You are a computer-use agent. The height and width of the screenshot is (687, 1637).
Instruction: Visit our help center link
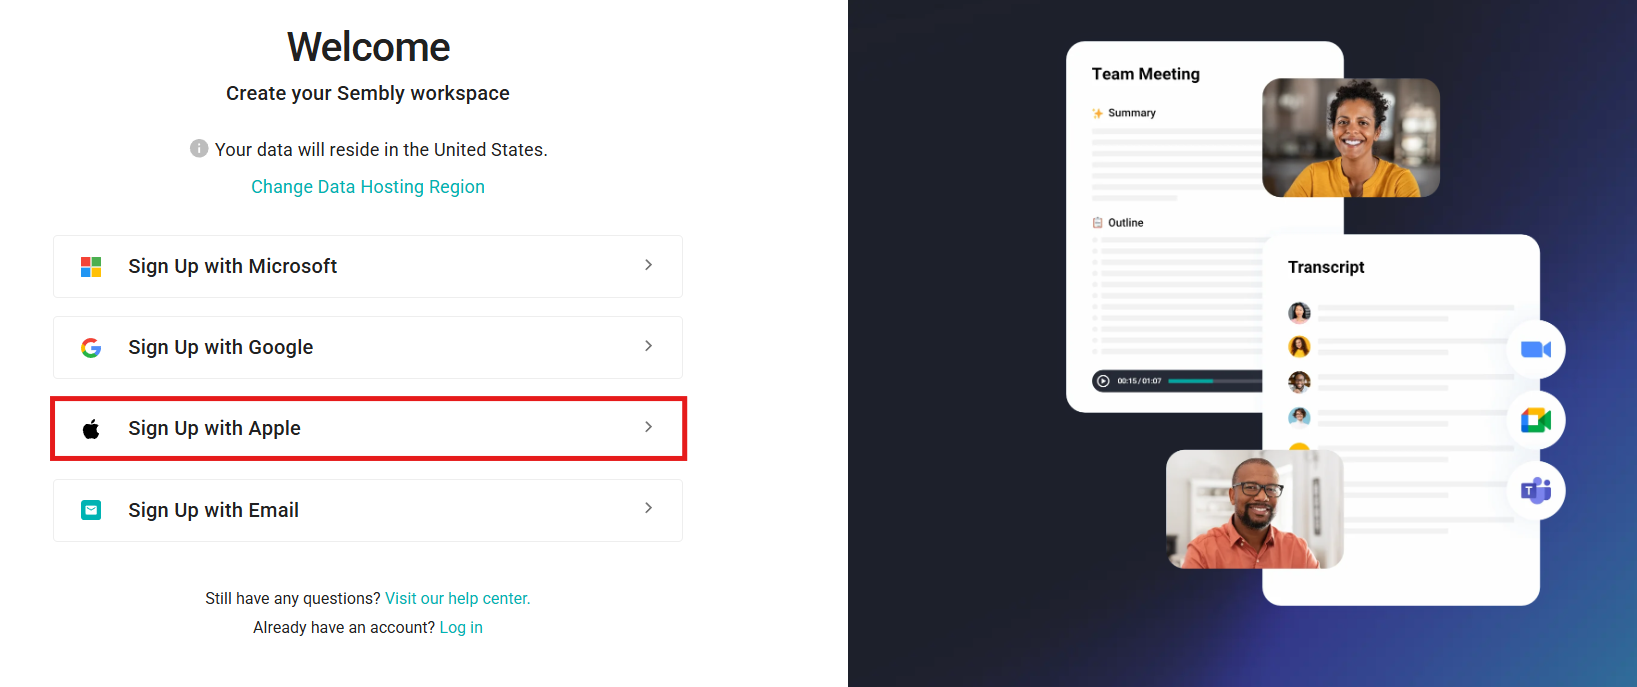coord(458,598)
